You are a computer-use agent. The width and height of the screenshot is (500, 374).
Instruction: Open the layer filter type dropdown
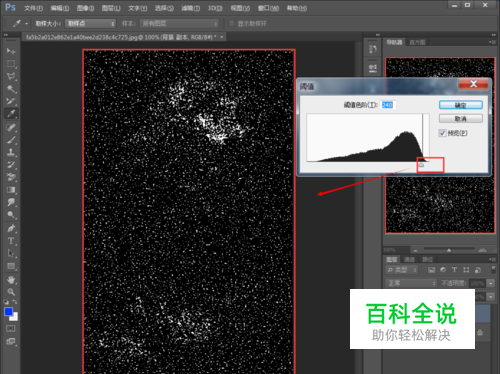coord(402,270)
